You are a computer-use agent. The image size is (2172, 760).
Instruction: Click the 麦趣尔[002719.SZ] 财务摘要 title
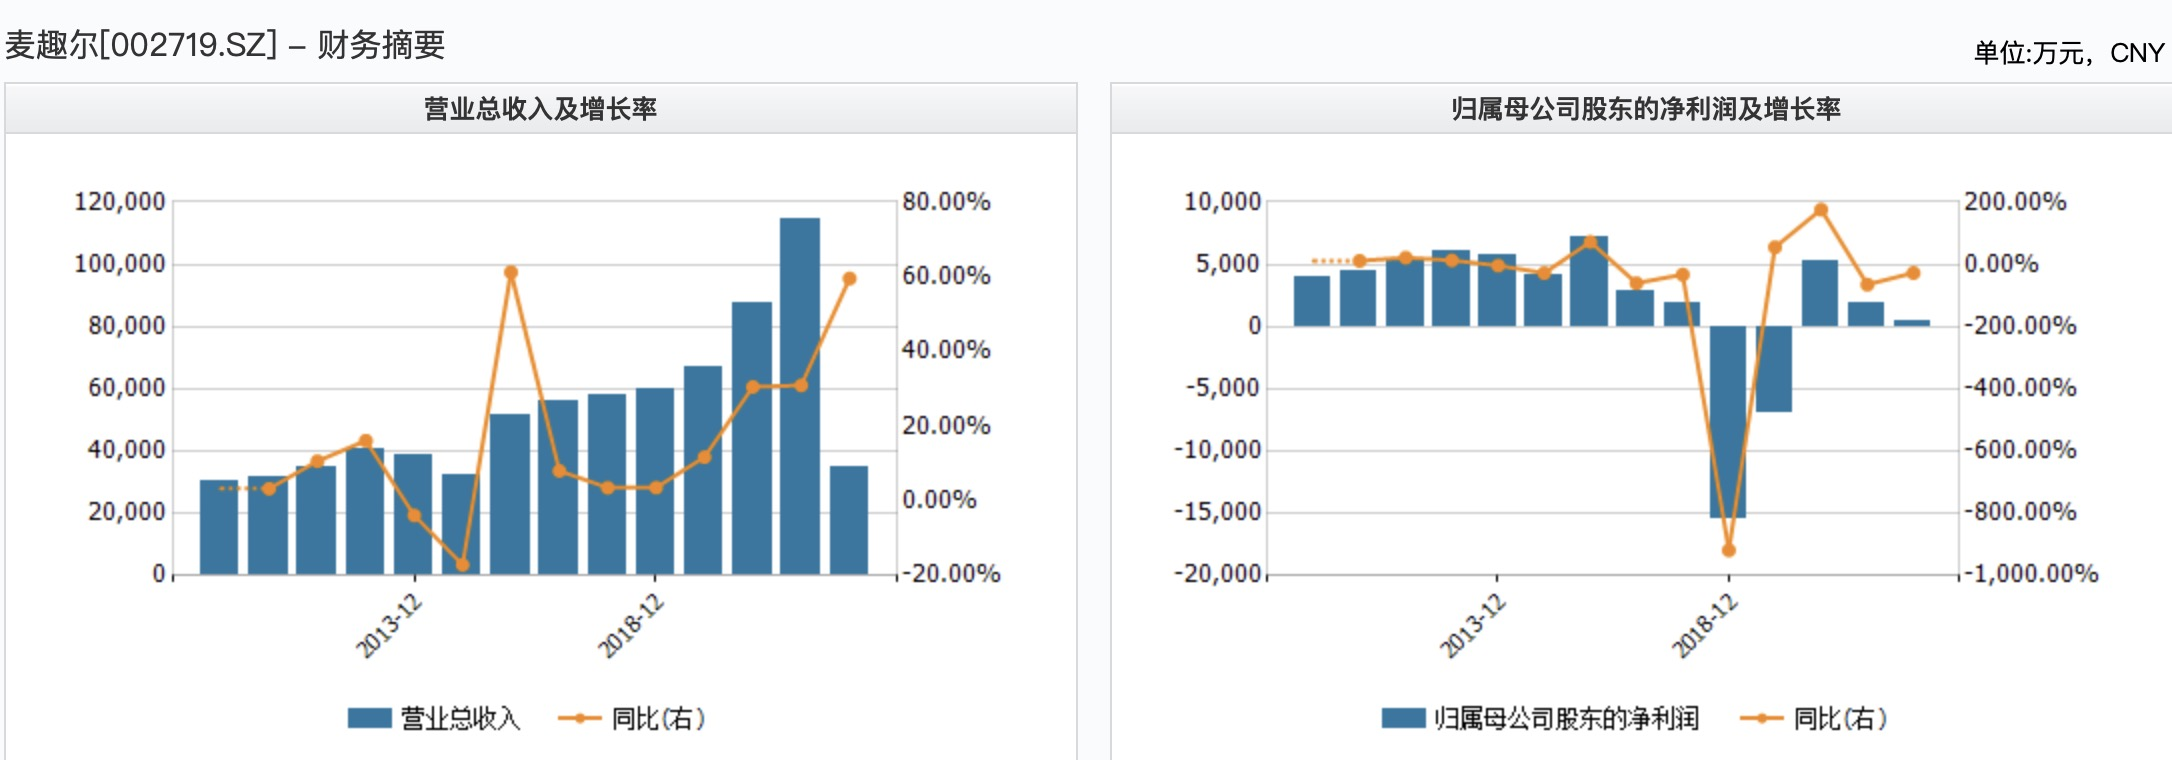[x=225, y=45]
